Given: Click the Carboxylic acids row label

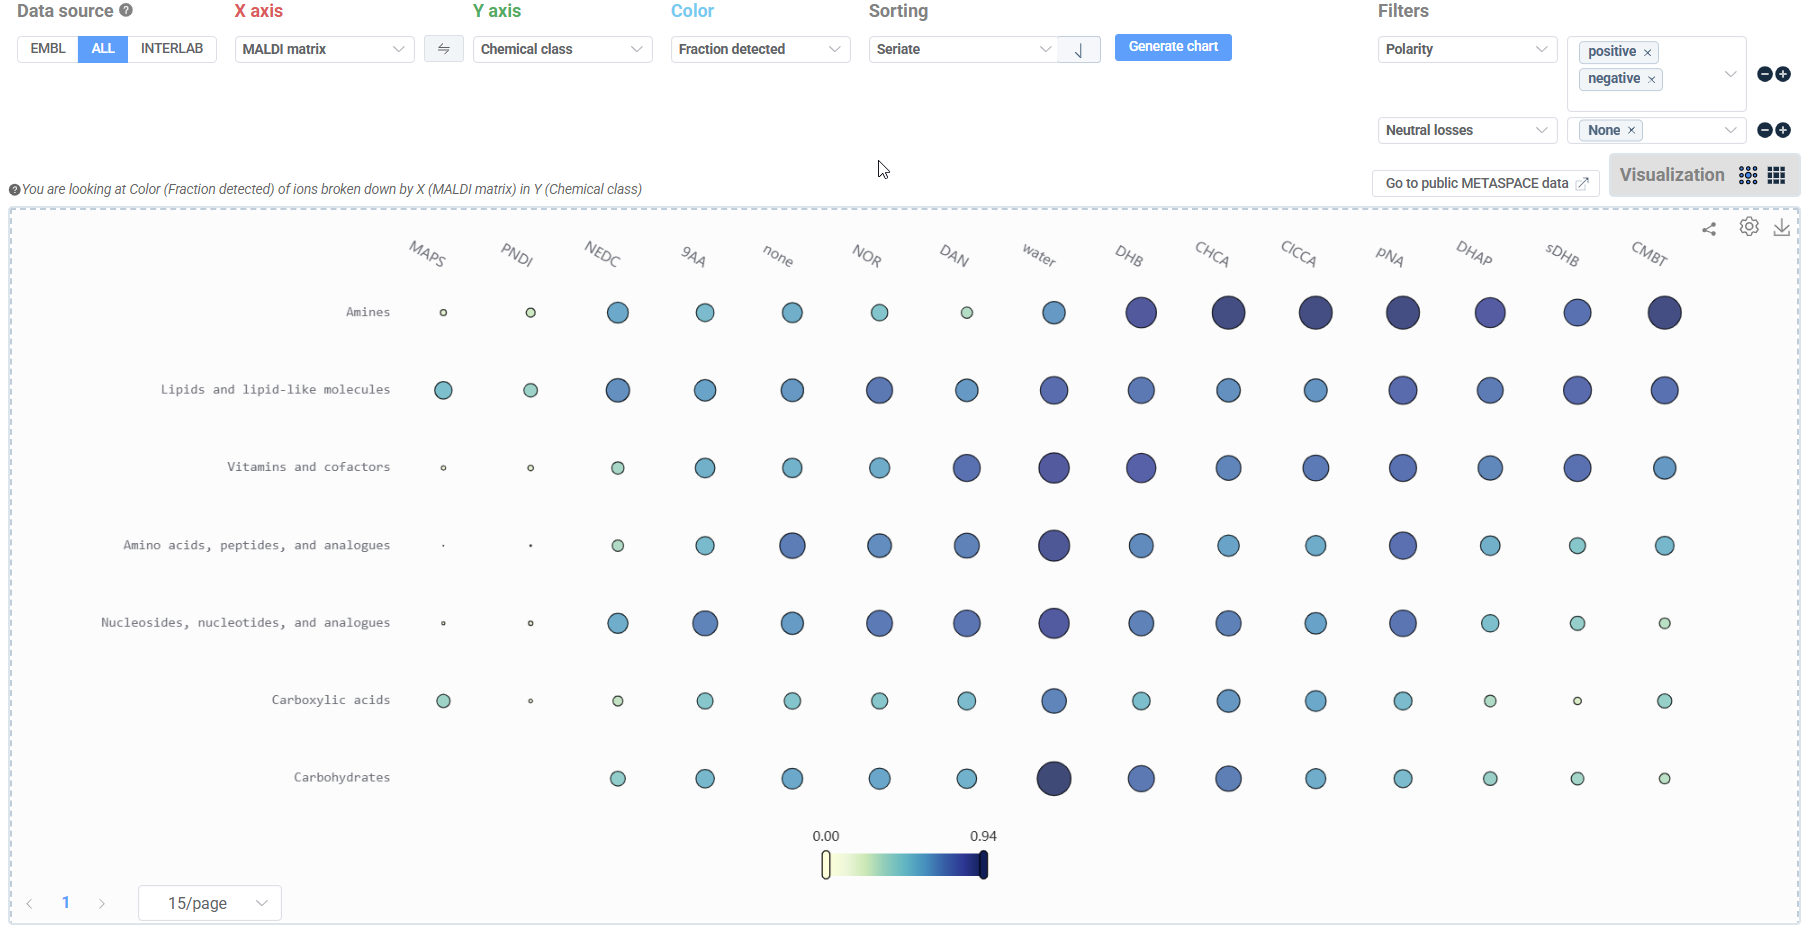Looking at the screenshot, I should coord(331,700).
